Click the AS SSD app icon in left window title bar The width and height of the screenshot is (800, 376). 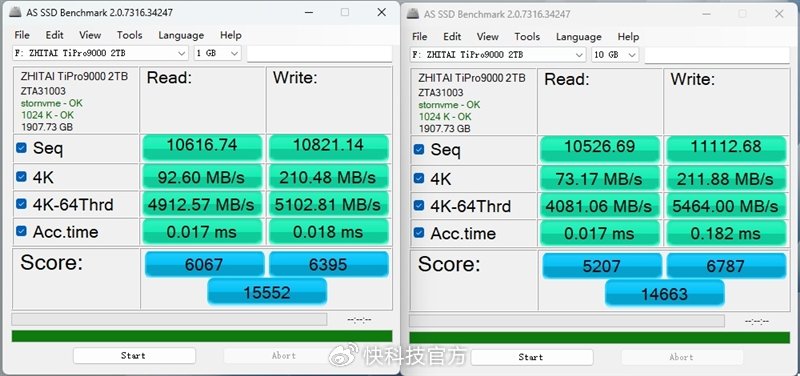click(16, 13)
